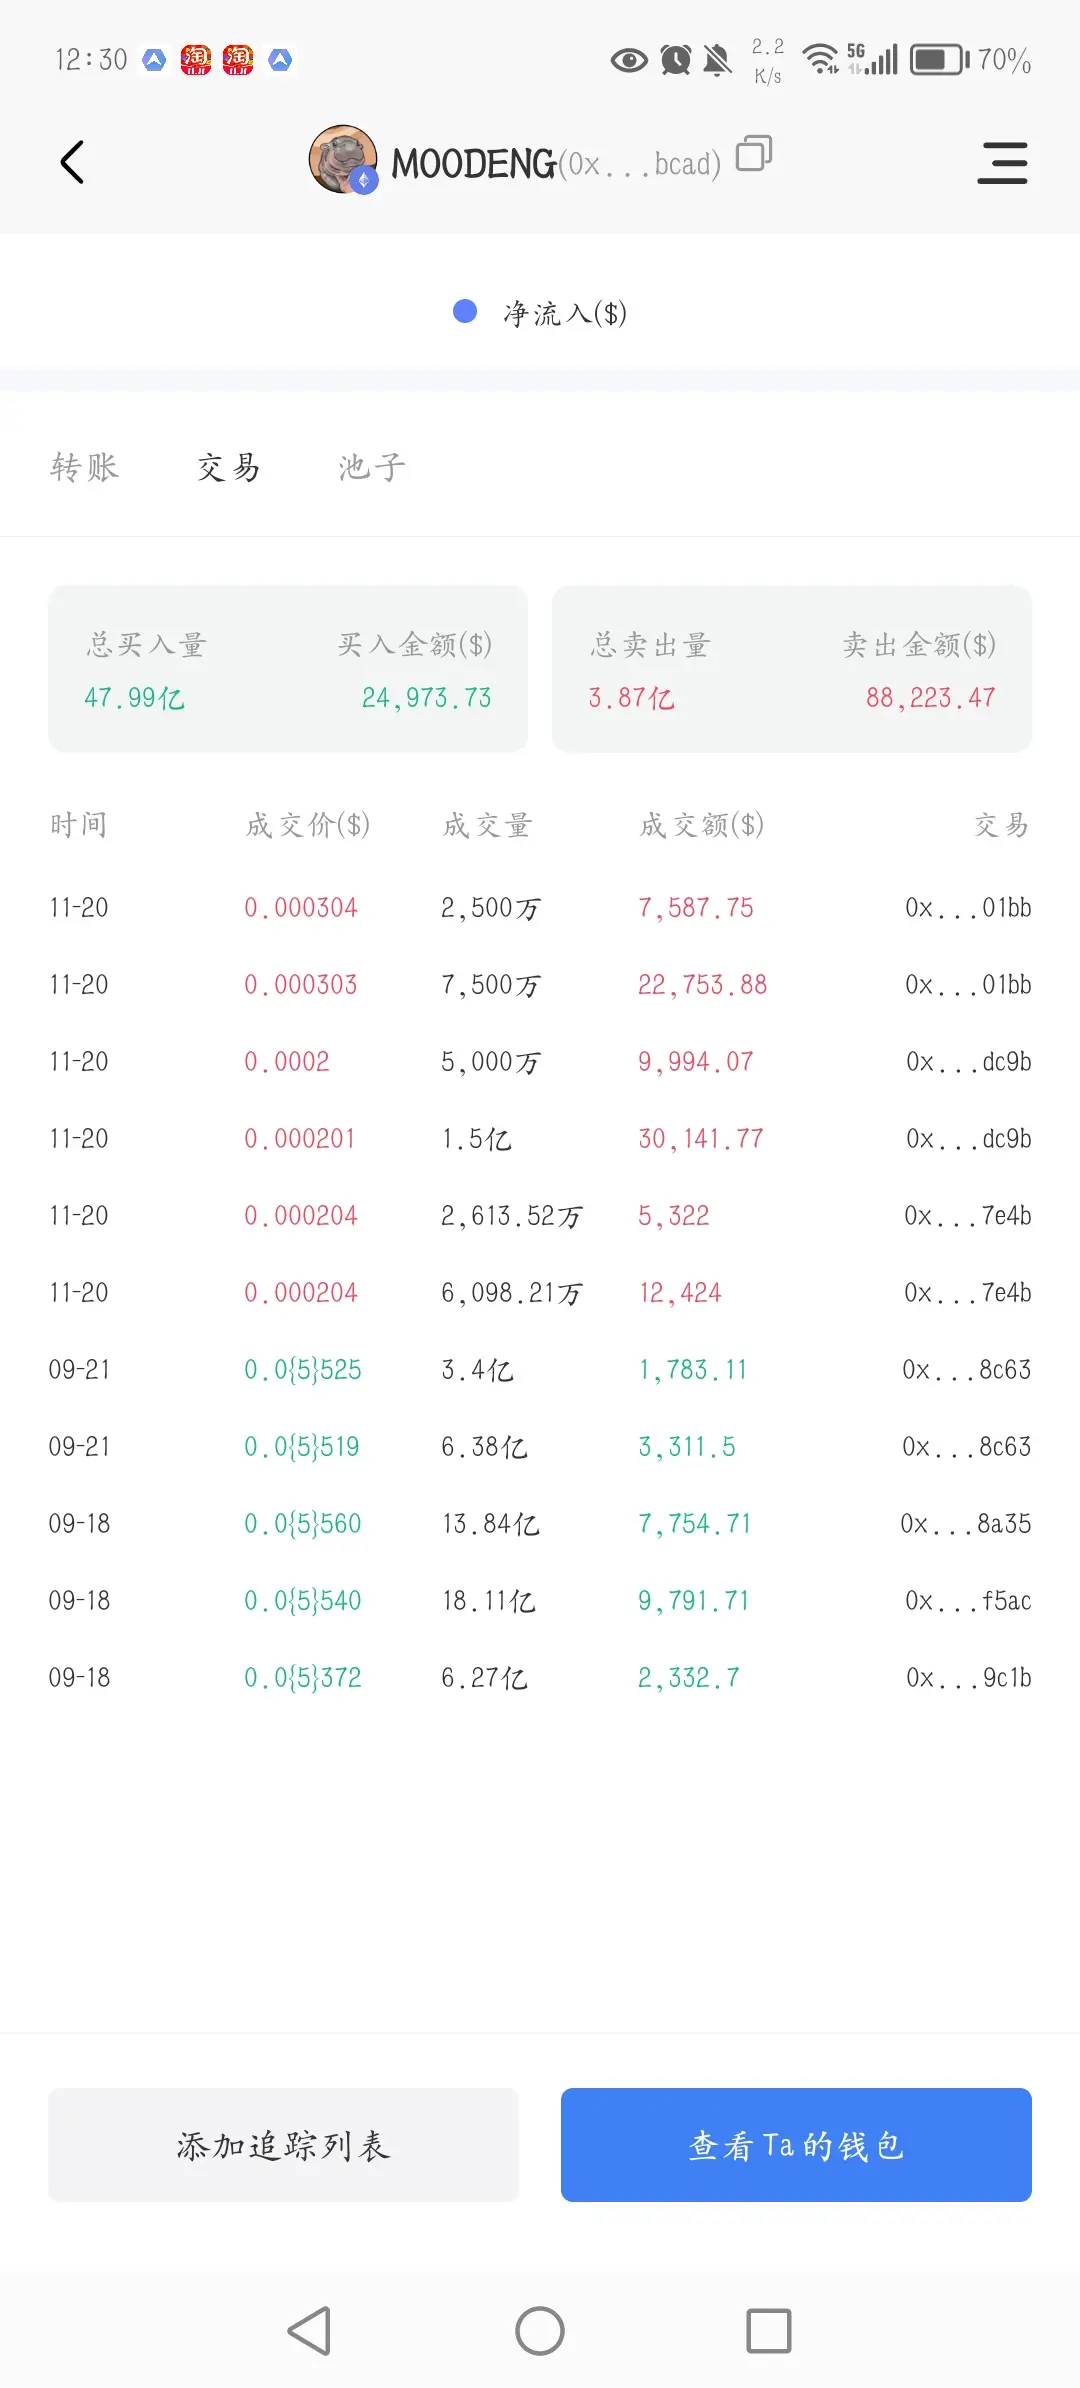
Task: Tap the muted bell status icon
Action: coord(717,61)
